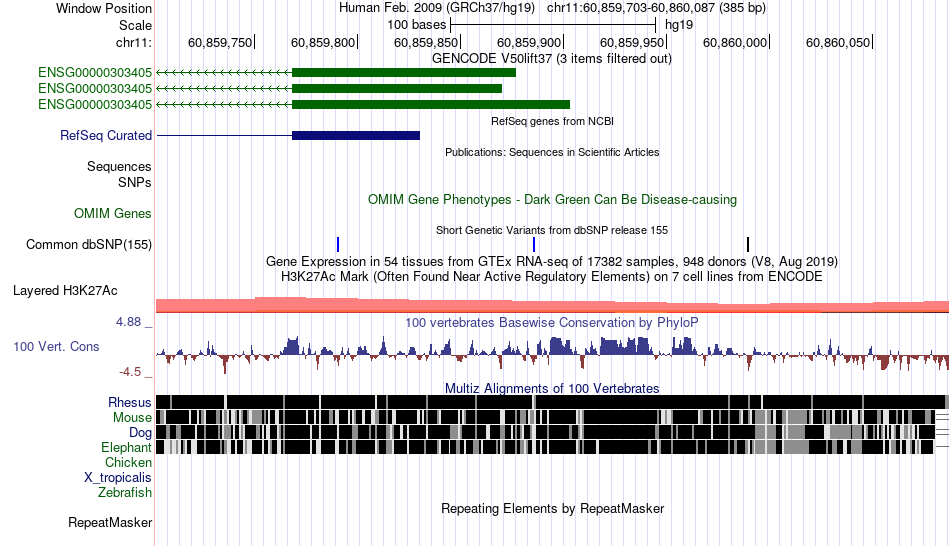Image resolution: width=950 pixels, height=546 pixels.
Task: Click the first green GENCODE exon bar
Action: [x=404, y=73]
